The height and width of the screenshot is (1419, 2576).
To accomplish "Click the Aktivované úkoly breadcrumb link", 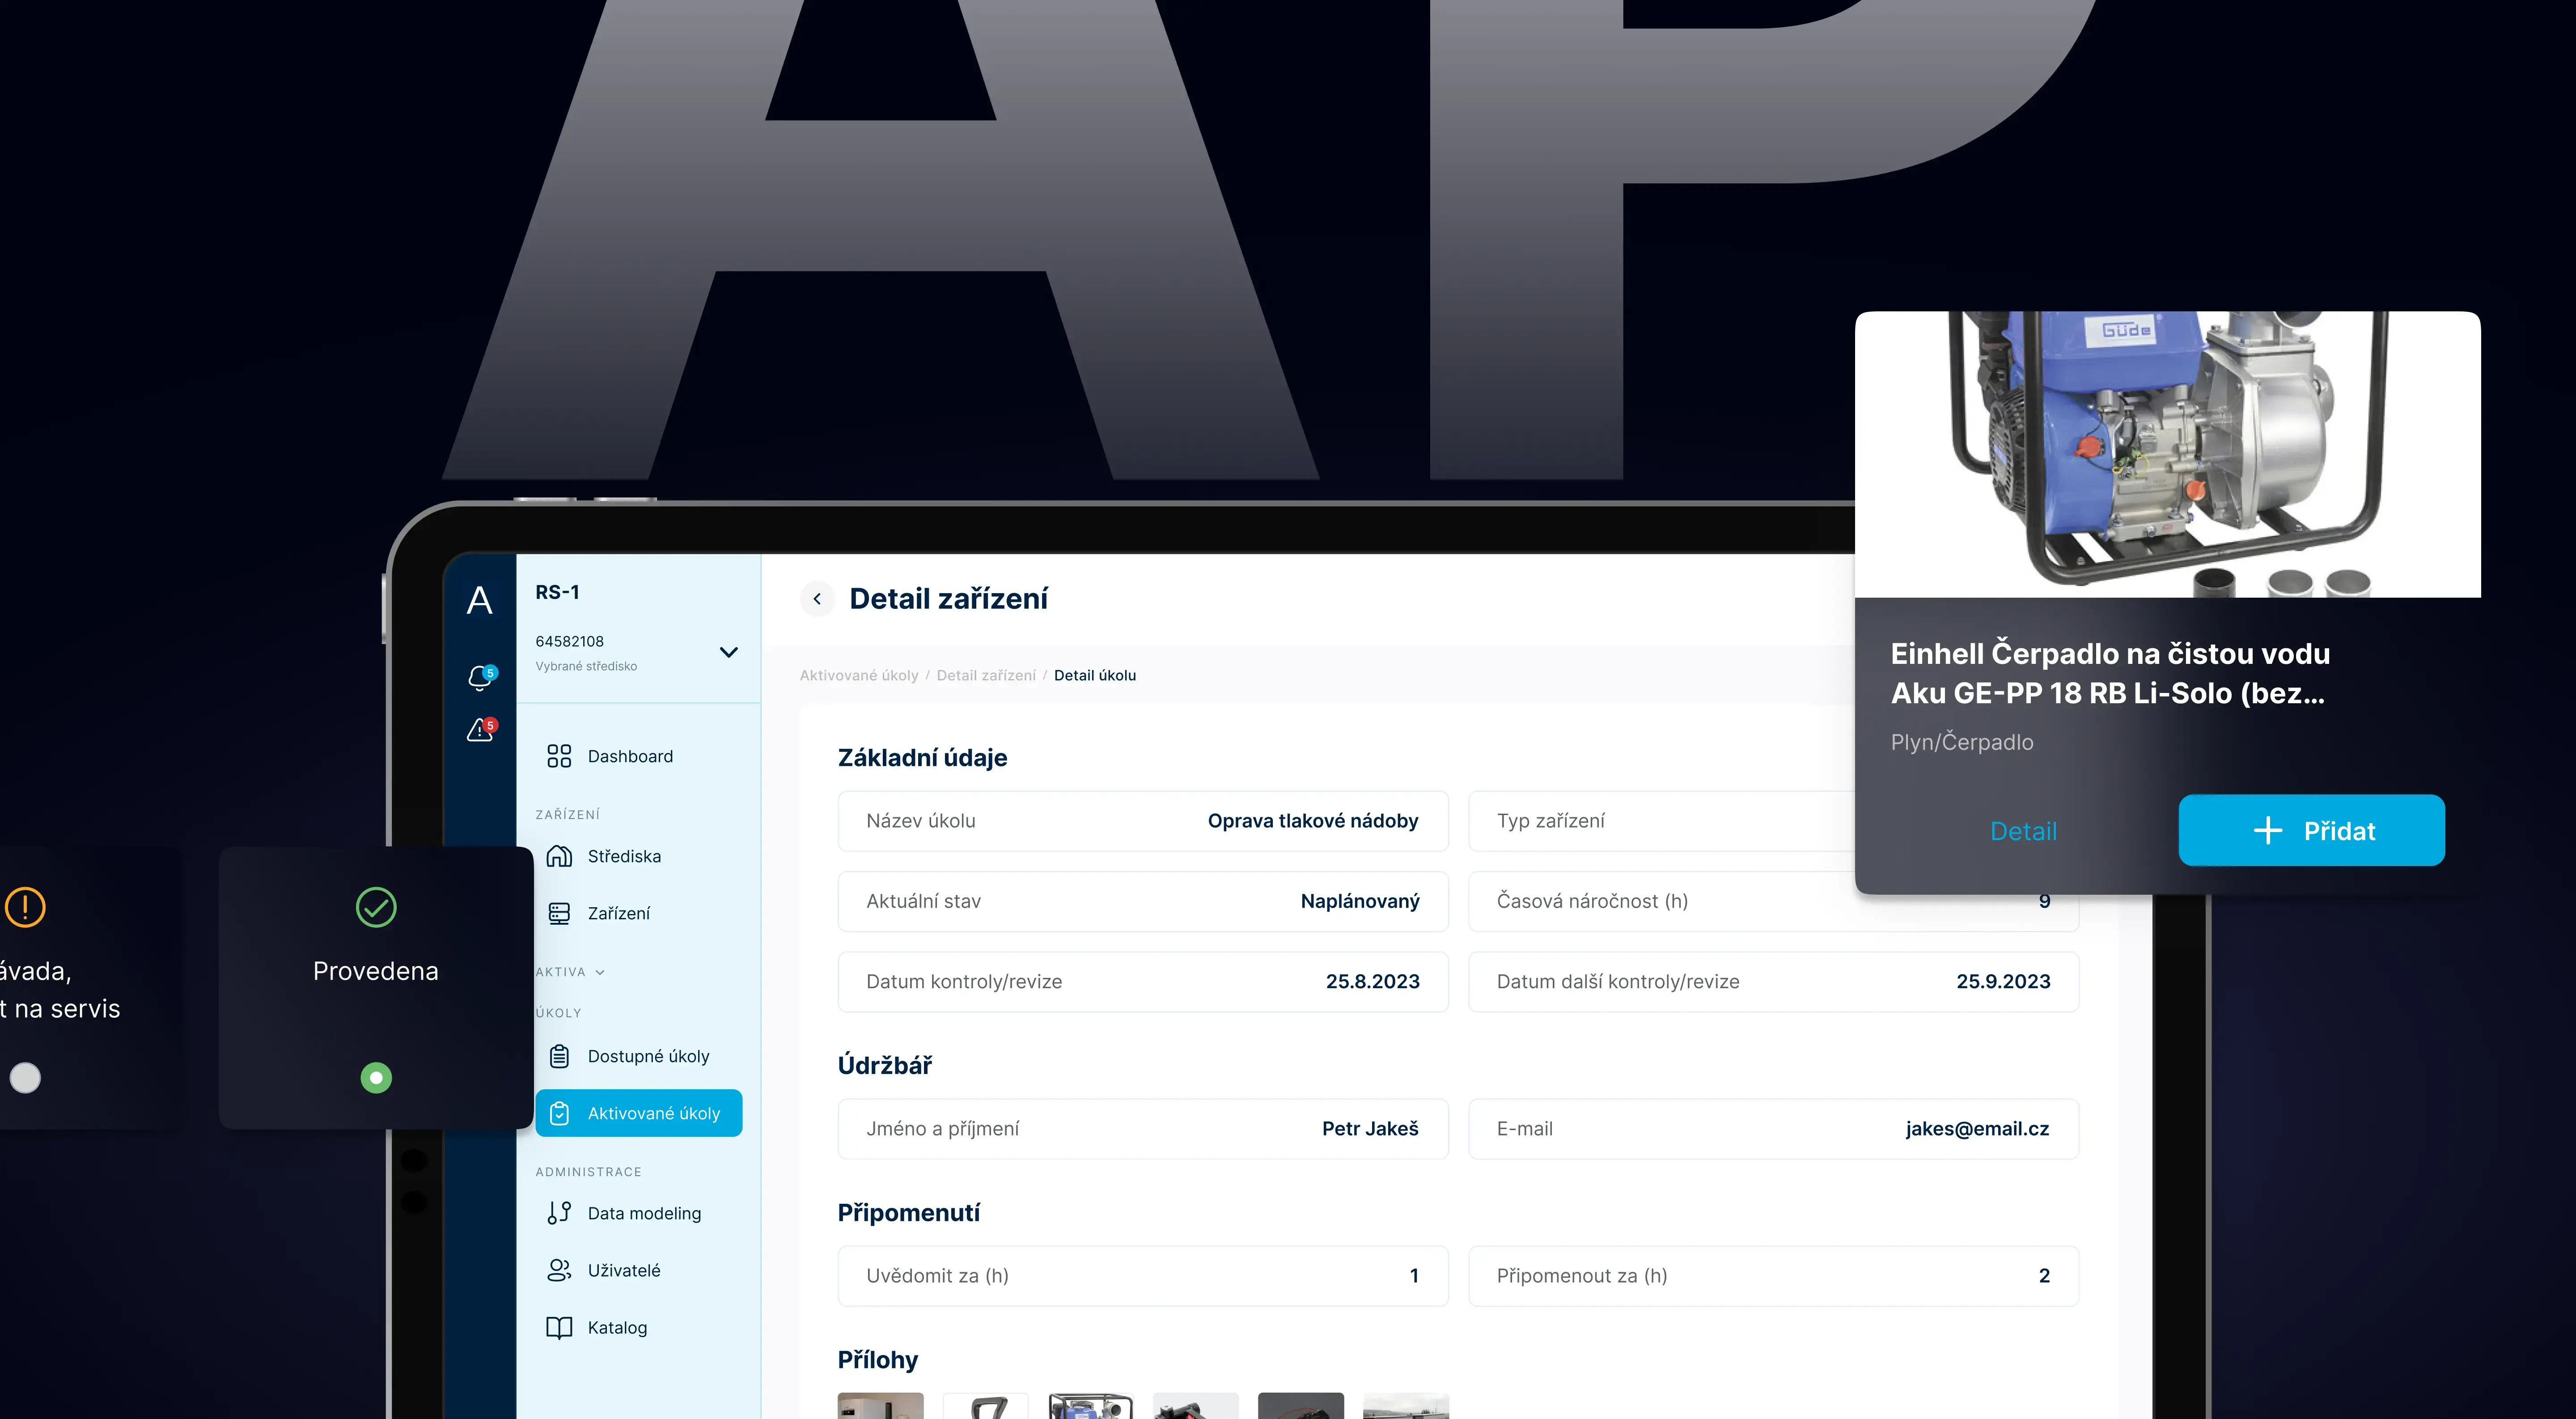I will (x=859, y=675).
